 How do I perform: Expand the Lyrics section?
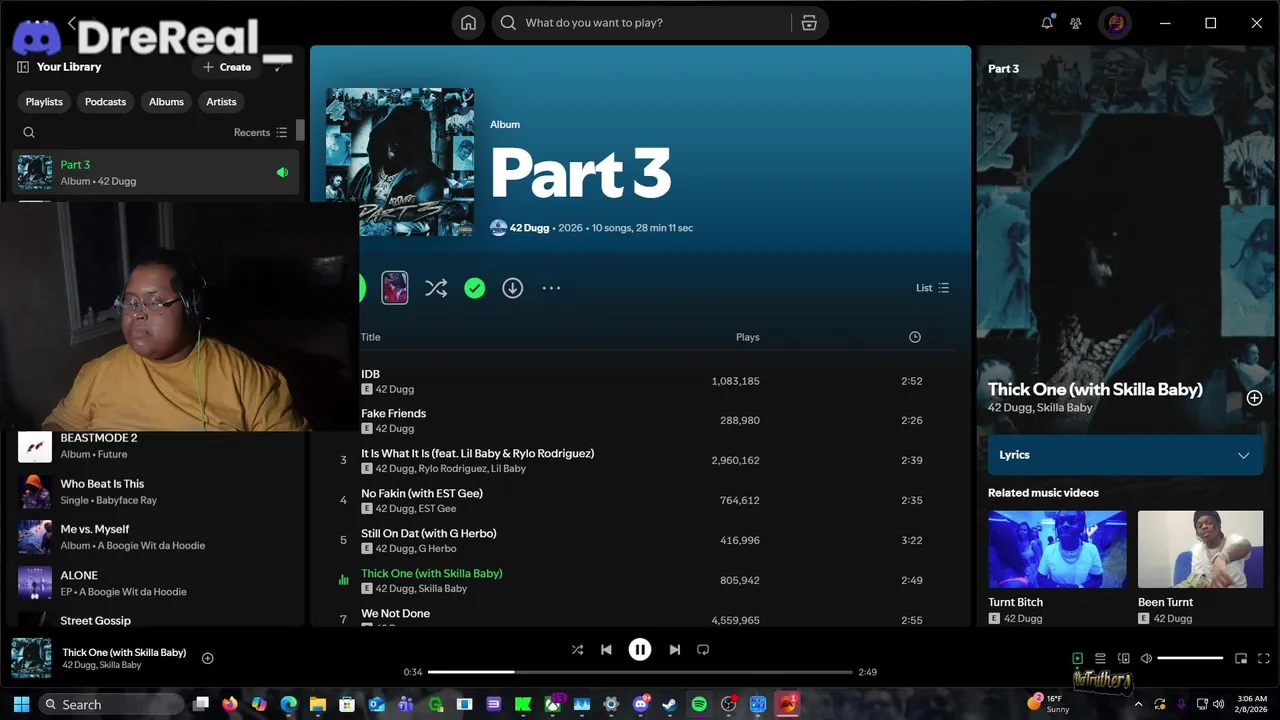[x=1125, y=455]
